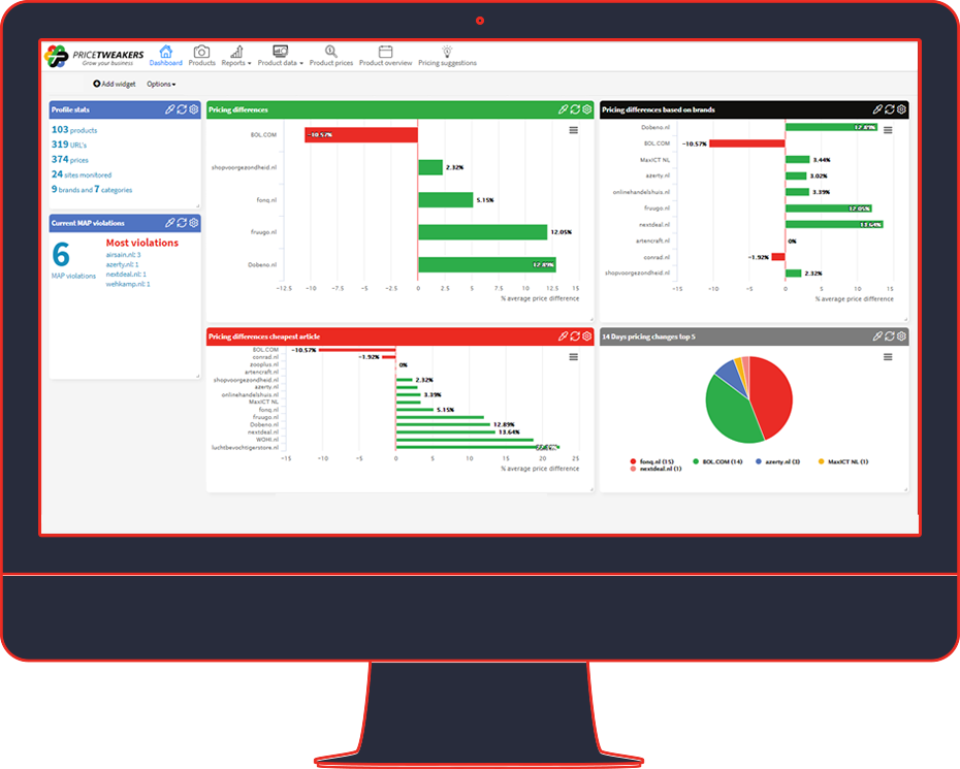Click the large 6 MAP violations number

(x=61, y=255)
